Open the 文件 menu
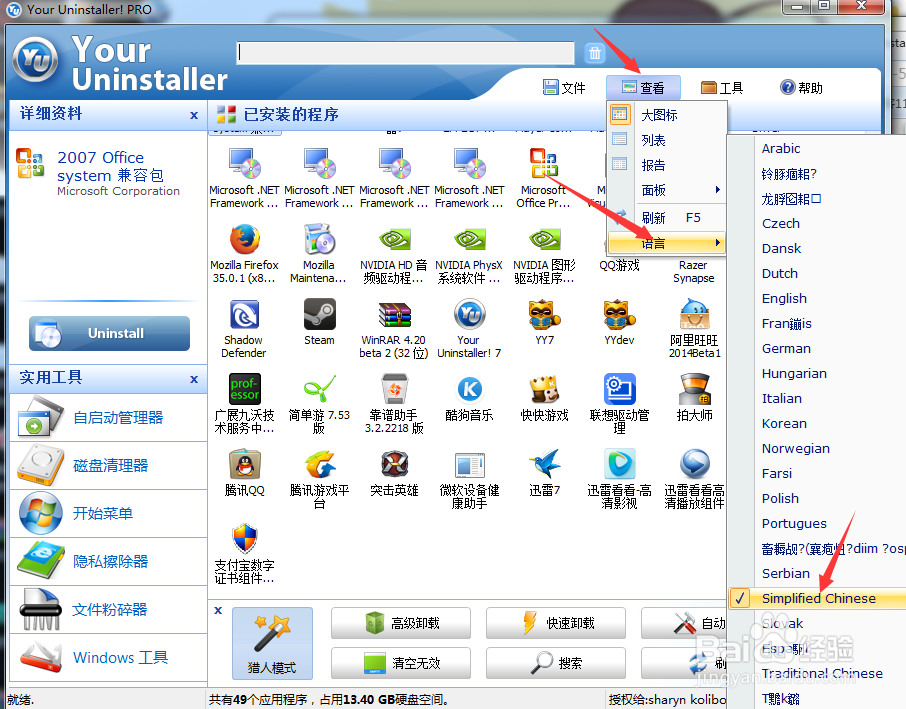This screenshot has height=709, width=906. pos(564,88)
